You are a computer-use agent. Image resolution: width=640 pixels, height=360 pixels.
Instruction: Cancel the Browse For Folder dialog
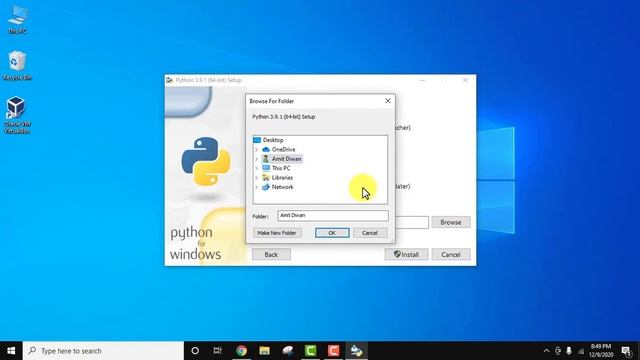pos(370,233)
